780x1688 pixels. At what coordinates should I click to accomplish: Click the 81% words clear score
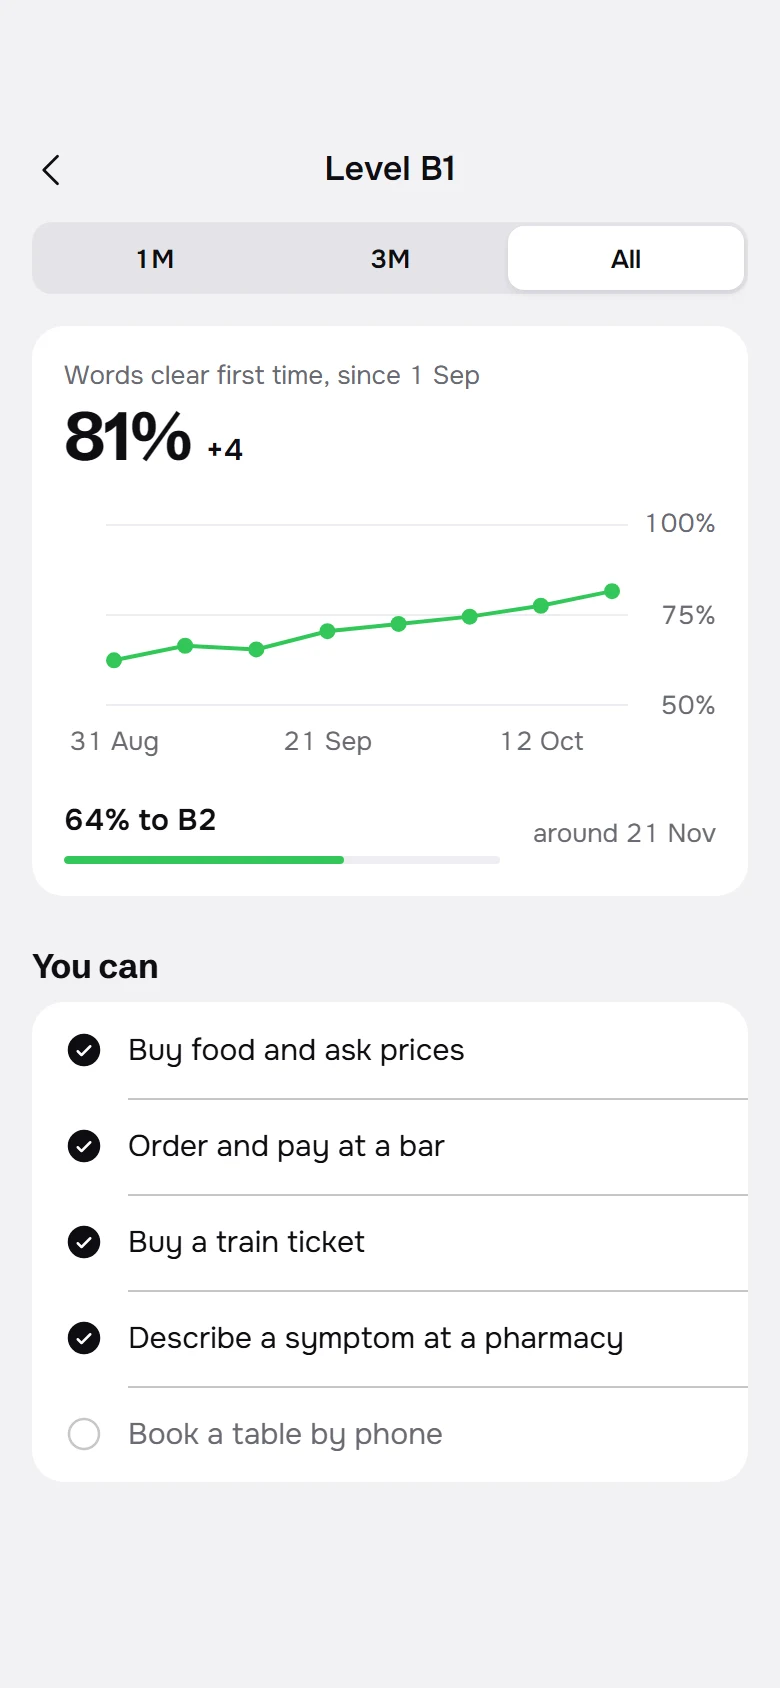[128, 437]
